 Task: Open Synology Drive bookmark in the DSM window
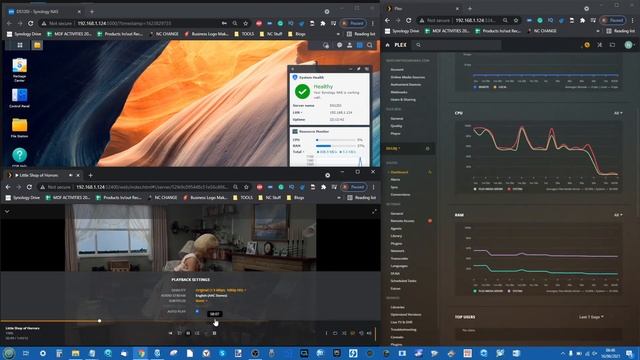tap(24, 34)
